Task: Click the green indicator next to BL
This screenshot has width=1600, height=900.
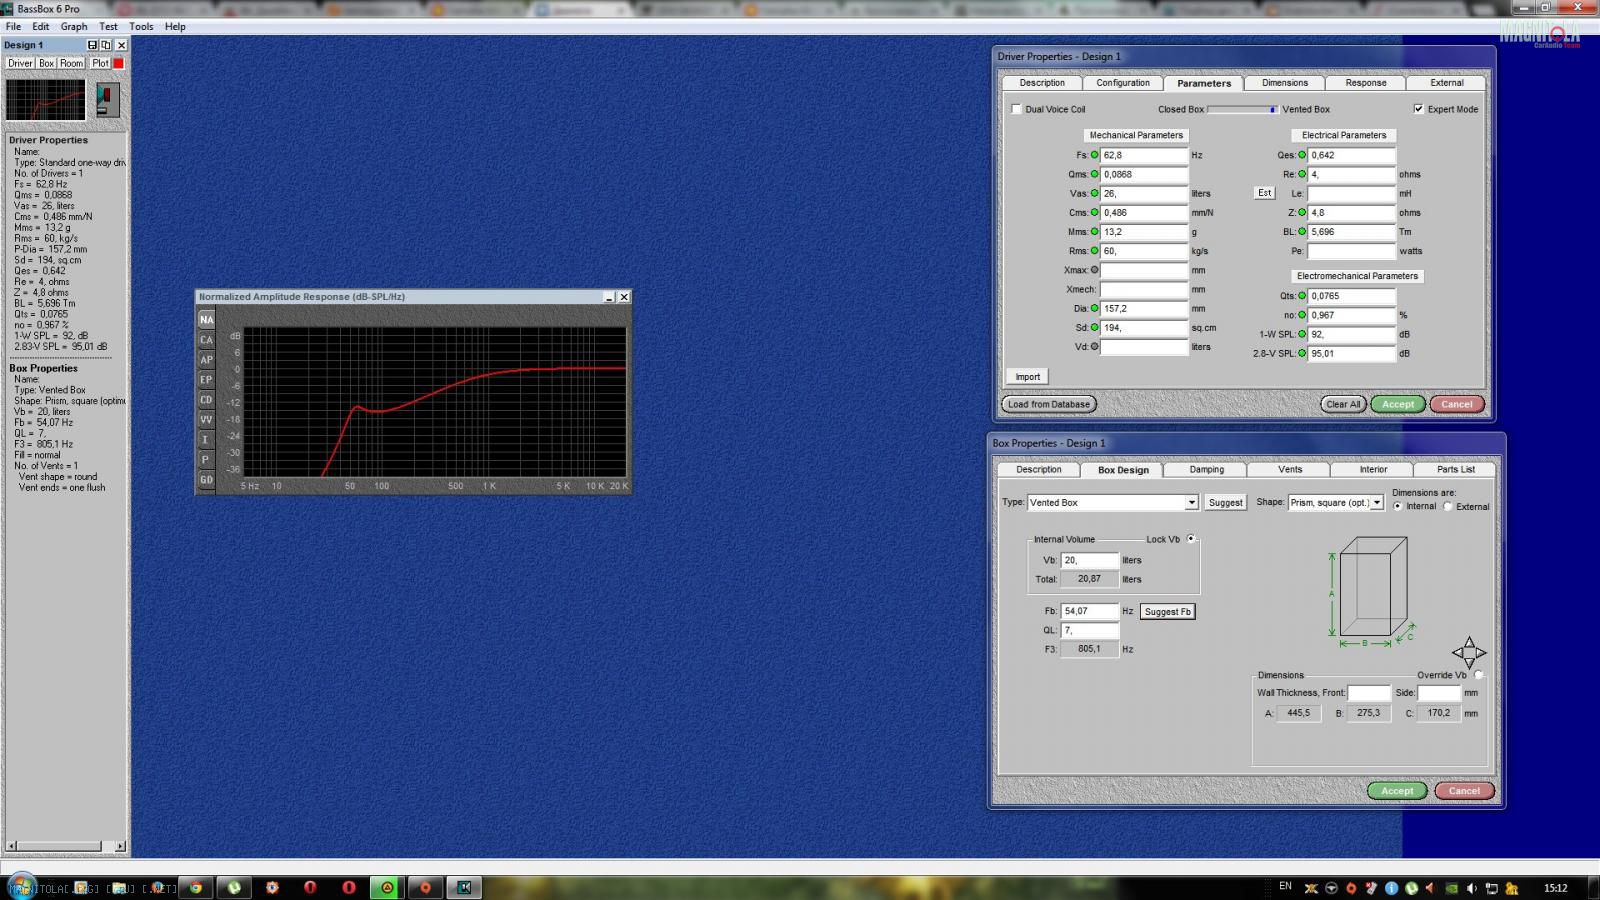Action: (1302, 232)
